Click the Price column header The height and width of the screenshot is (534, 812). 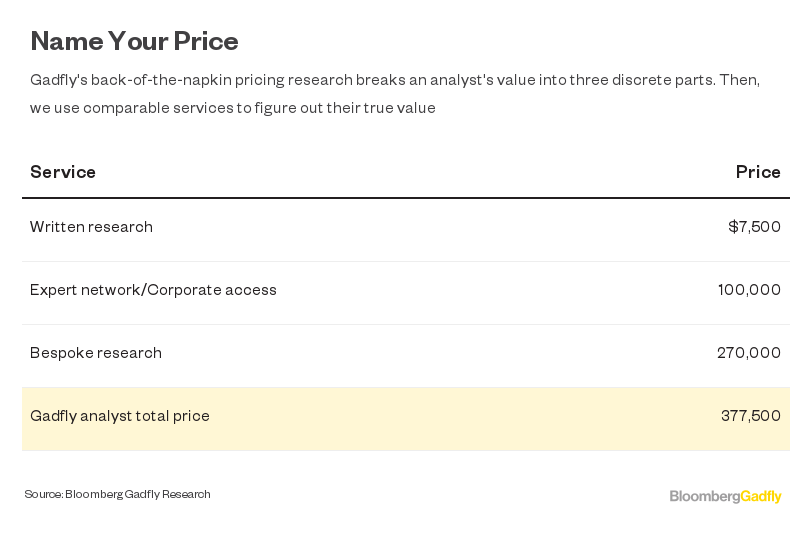(x=757, y=172)
